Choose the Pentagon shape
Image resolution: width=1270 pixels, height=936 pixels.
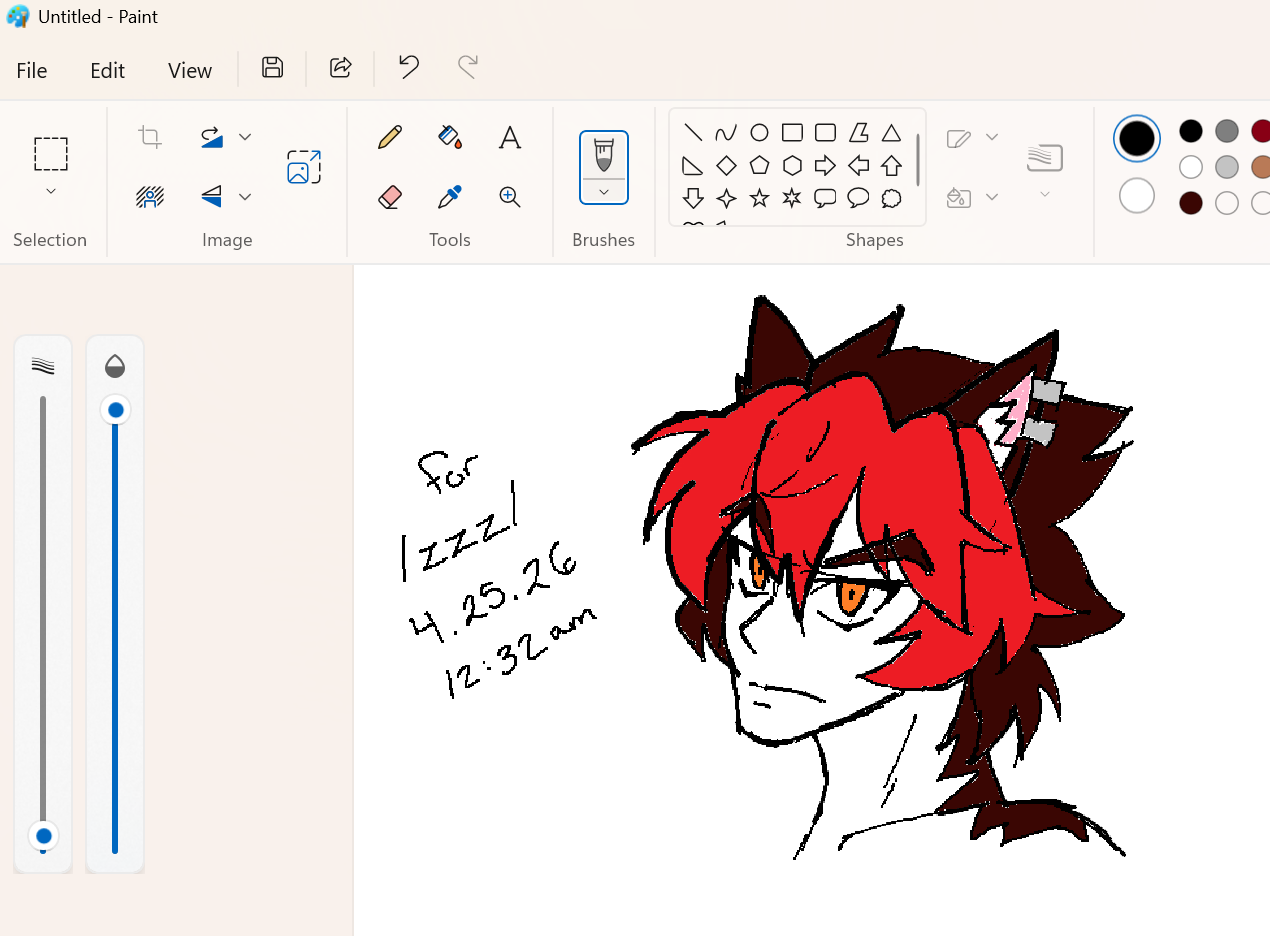point(759,166)
